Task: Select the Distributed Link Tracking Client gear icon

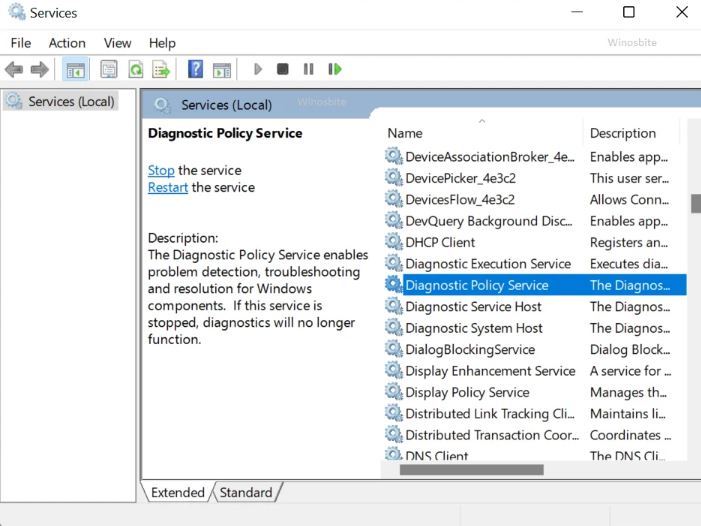Action: tap(393, 413)
